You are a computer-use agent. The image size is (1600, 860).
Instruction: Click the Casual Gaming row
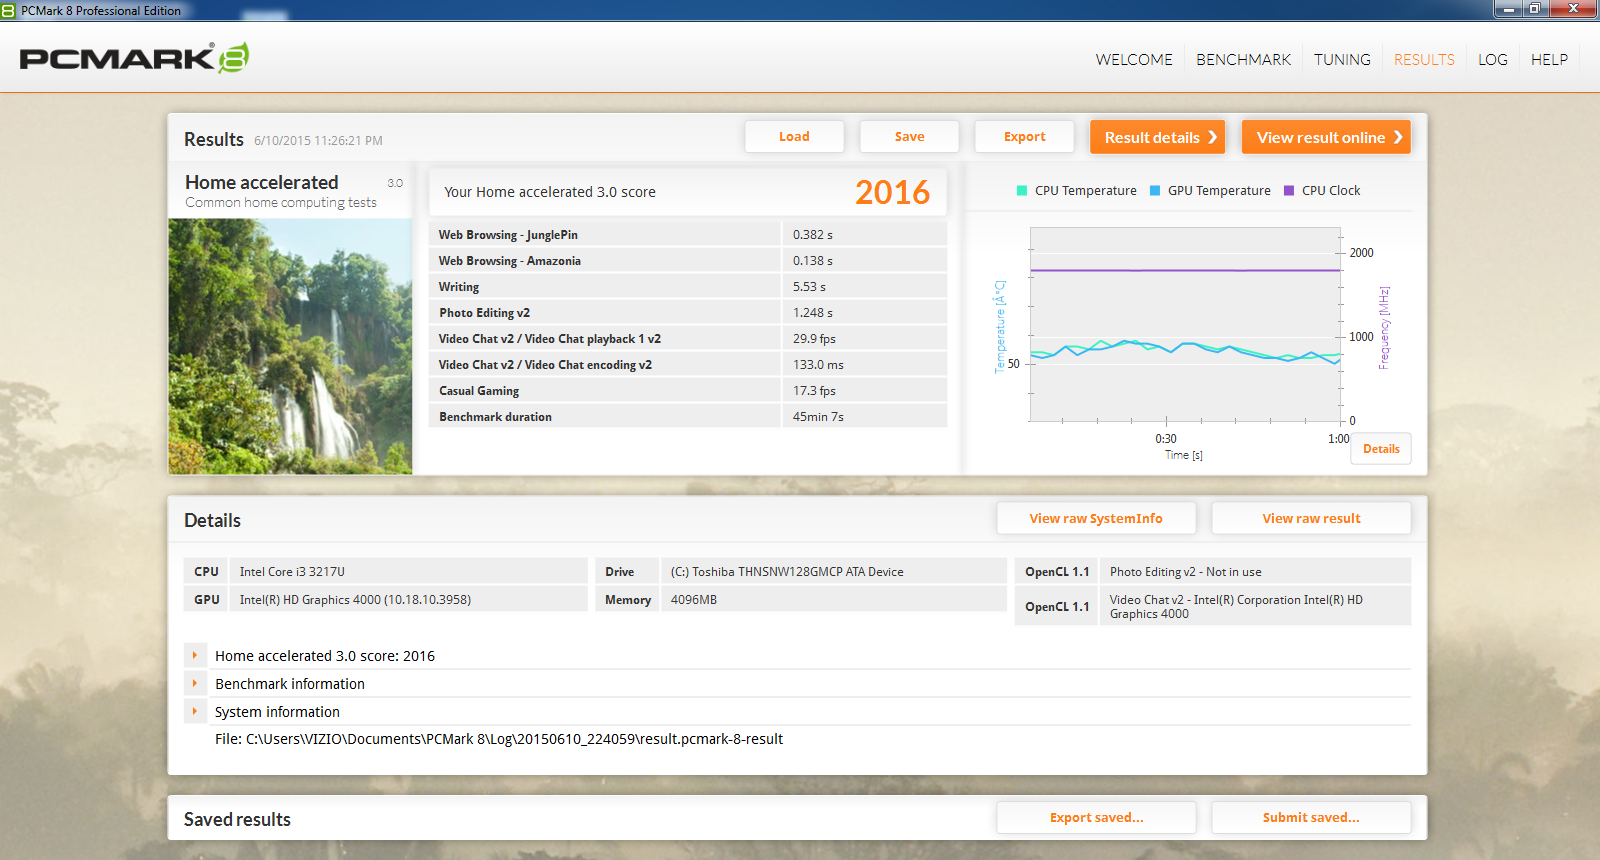click(688, 391)
